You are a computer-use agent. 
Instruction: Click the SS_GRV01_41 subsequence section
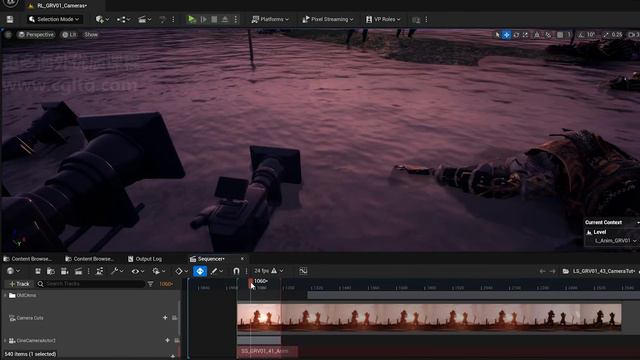tap(267, 351)
